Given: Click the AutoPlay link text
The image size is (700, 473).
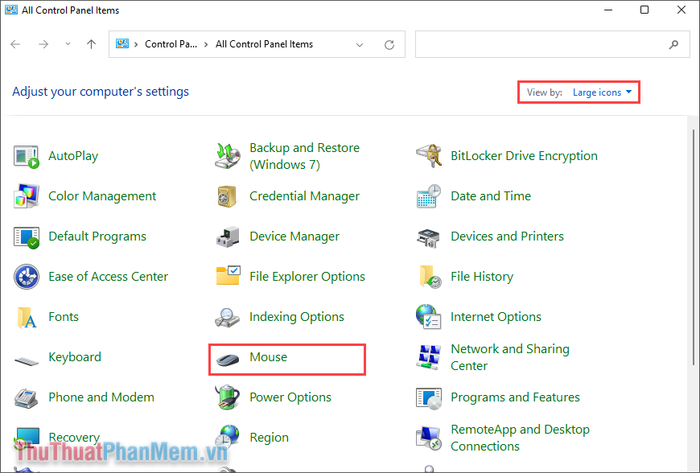Looking at the screenshot, I should (73, 156).
